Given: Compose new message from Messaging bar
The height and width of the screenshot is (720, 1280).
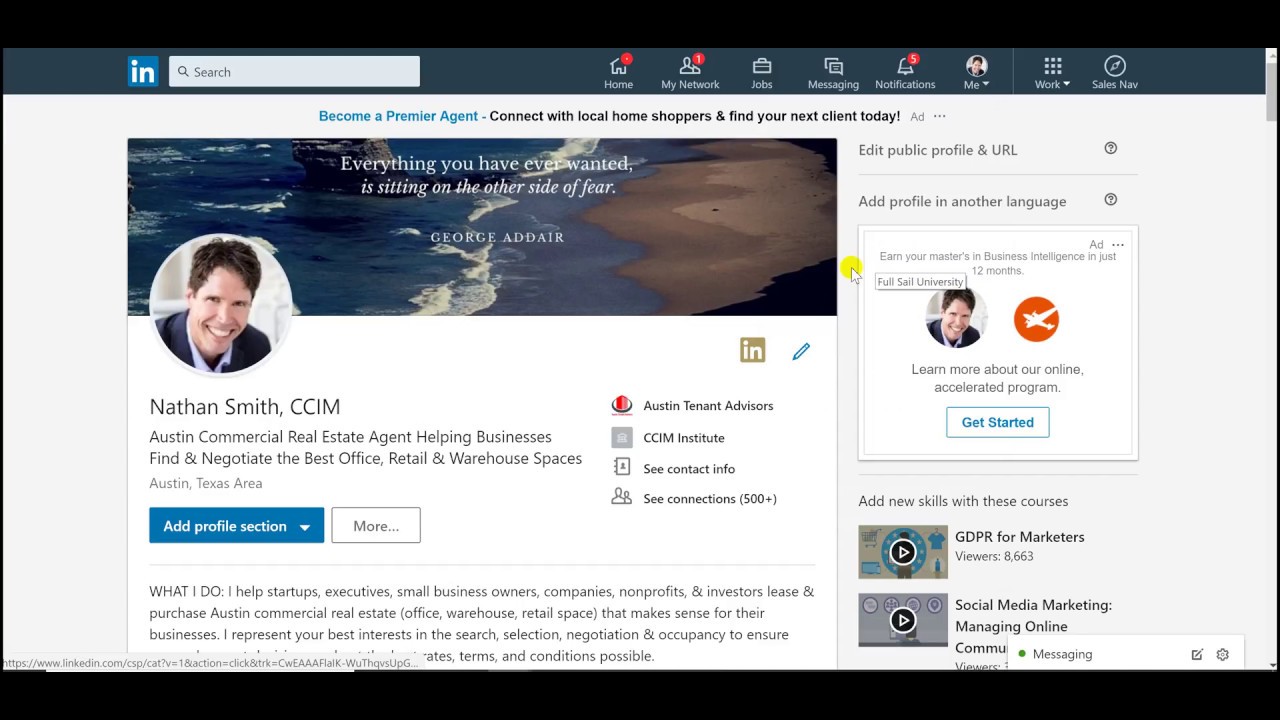Looking at the screenshot, I should [x=1197, y=654].
